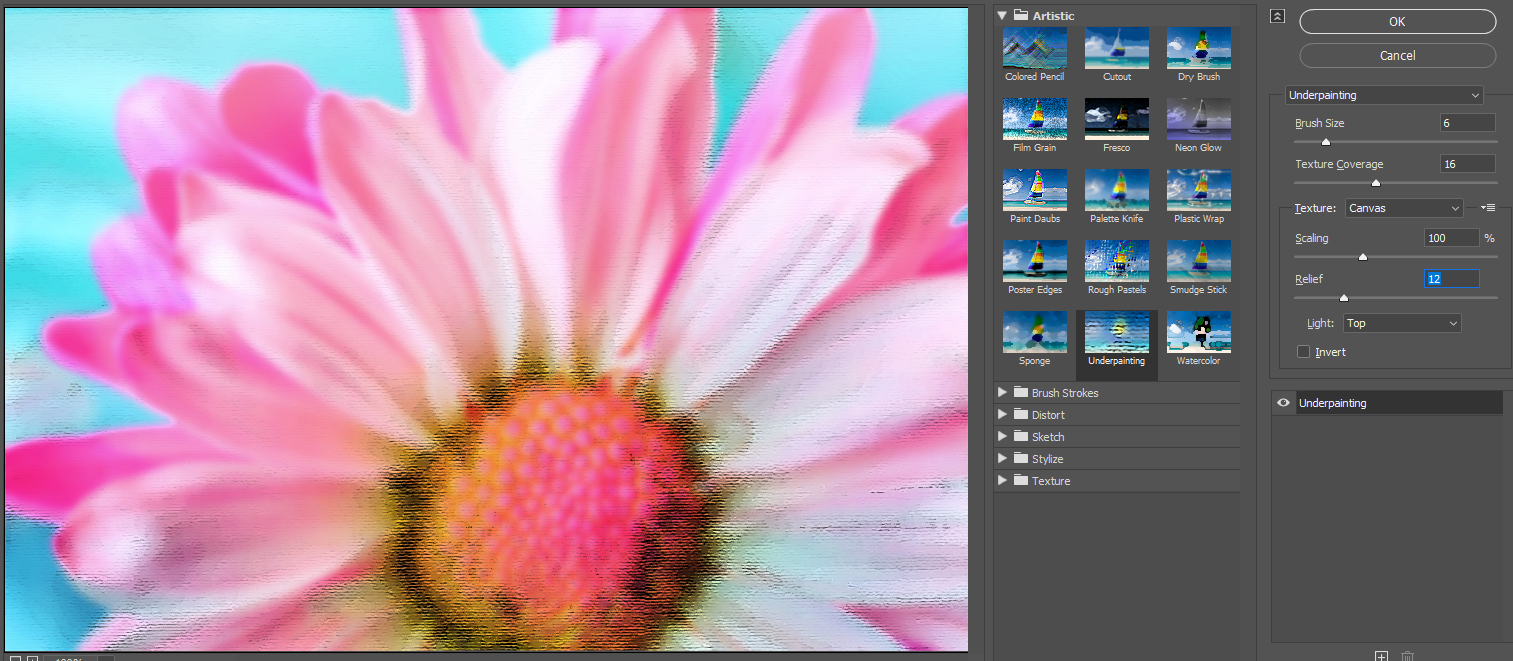Click the OK button
The width and height of the screenshot is (1513, 661).
pyautogui.click(x=1397, y=21)
